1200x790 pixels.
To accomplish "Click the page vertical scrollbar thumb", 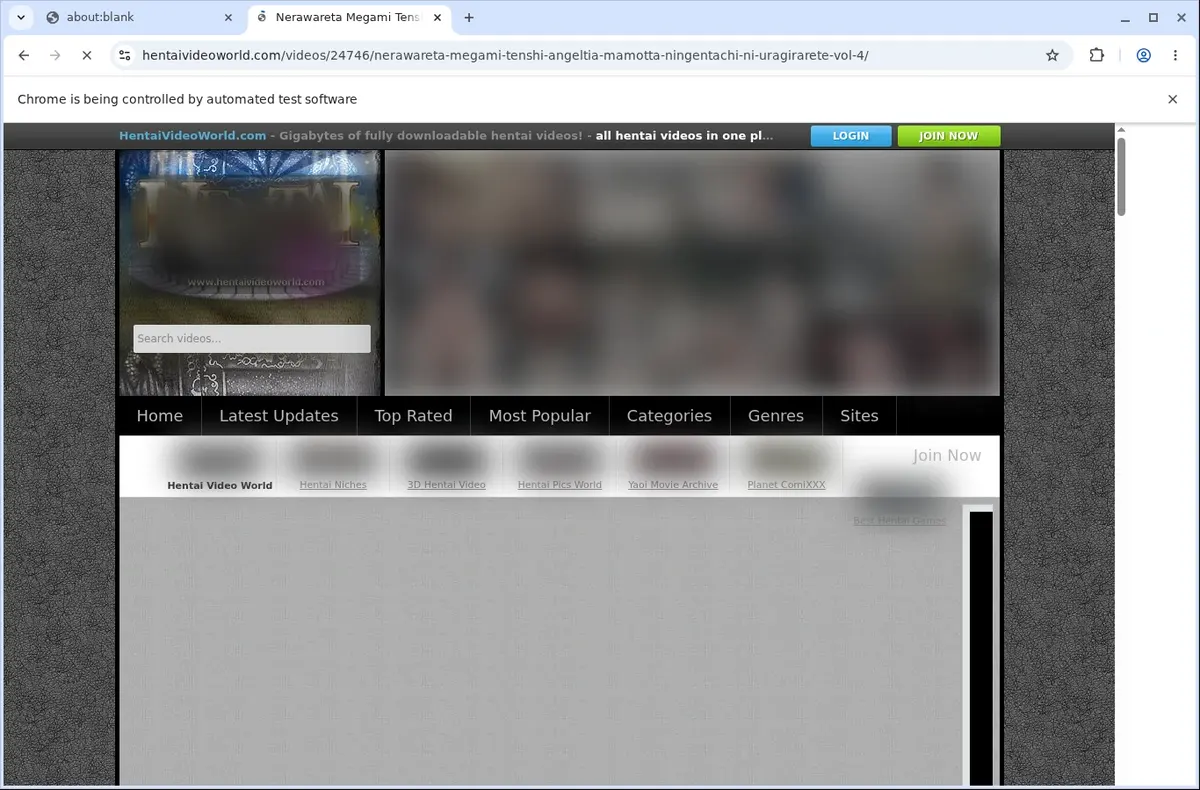I will (x=1121, y=176).
